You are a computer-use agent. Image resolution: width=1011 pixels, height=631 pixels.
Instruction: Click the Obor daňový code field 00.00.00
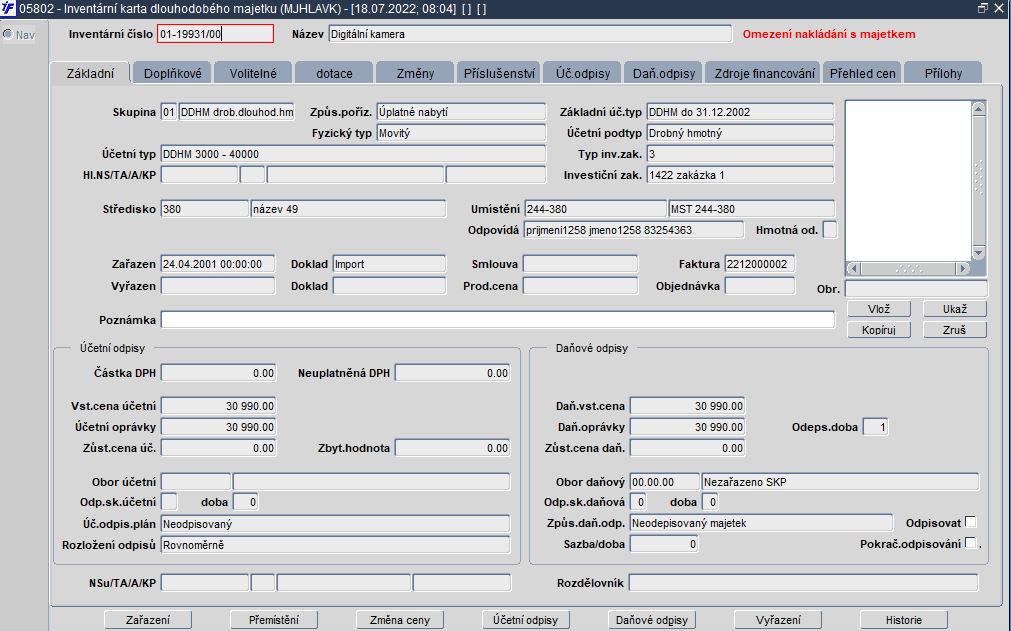664,481
